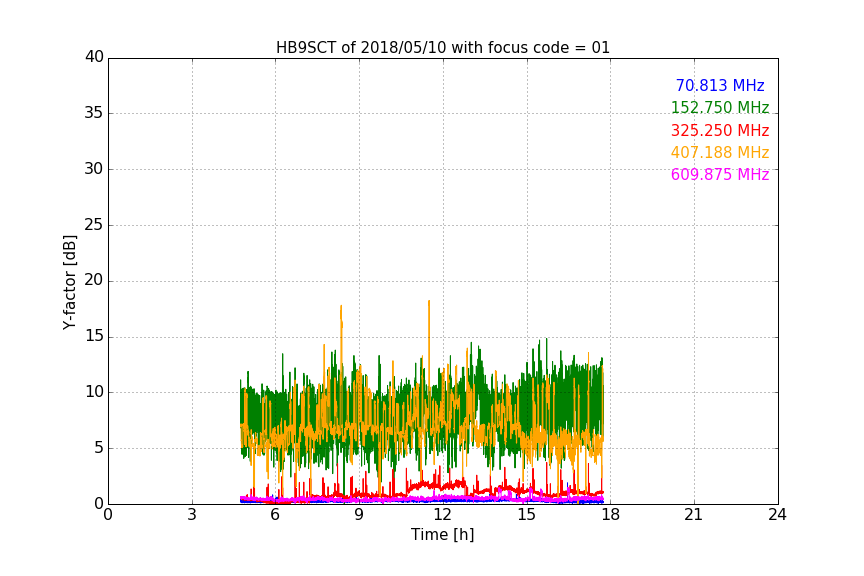Screen dimensions: 864x576
Task: Select the 325.250 MHz legend label
Action: 720,131
